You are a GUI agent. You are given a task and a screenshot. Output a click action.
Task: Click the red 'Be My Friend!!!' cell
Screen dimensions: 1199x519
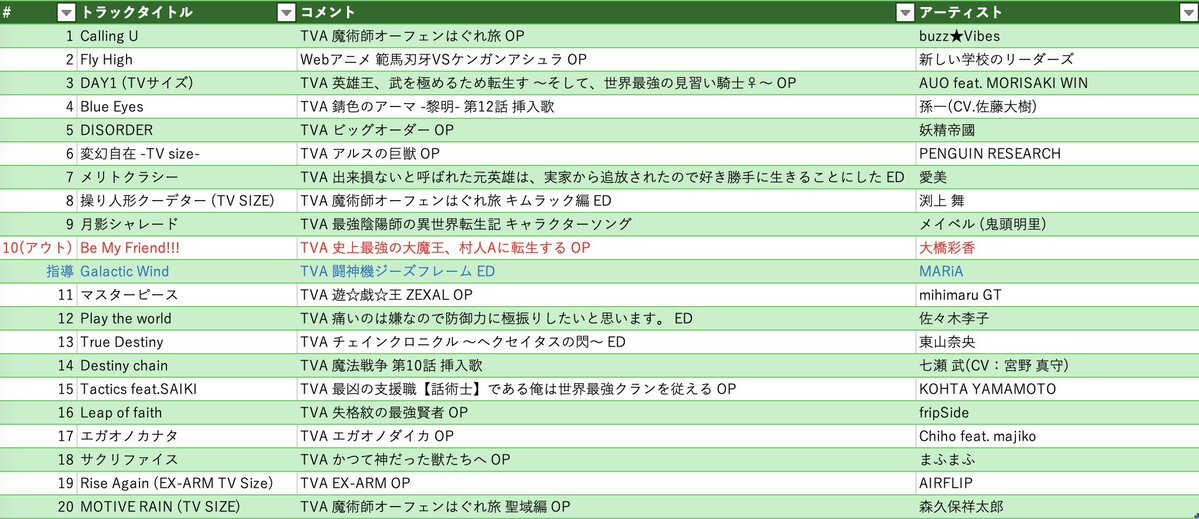point(186,248)
